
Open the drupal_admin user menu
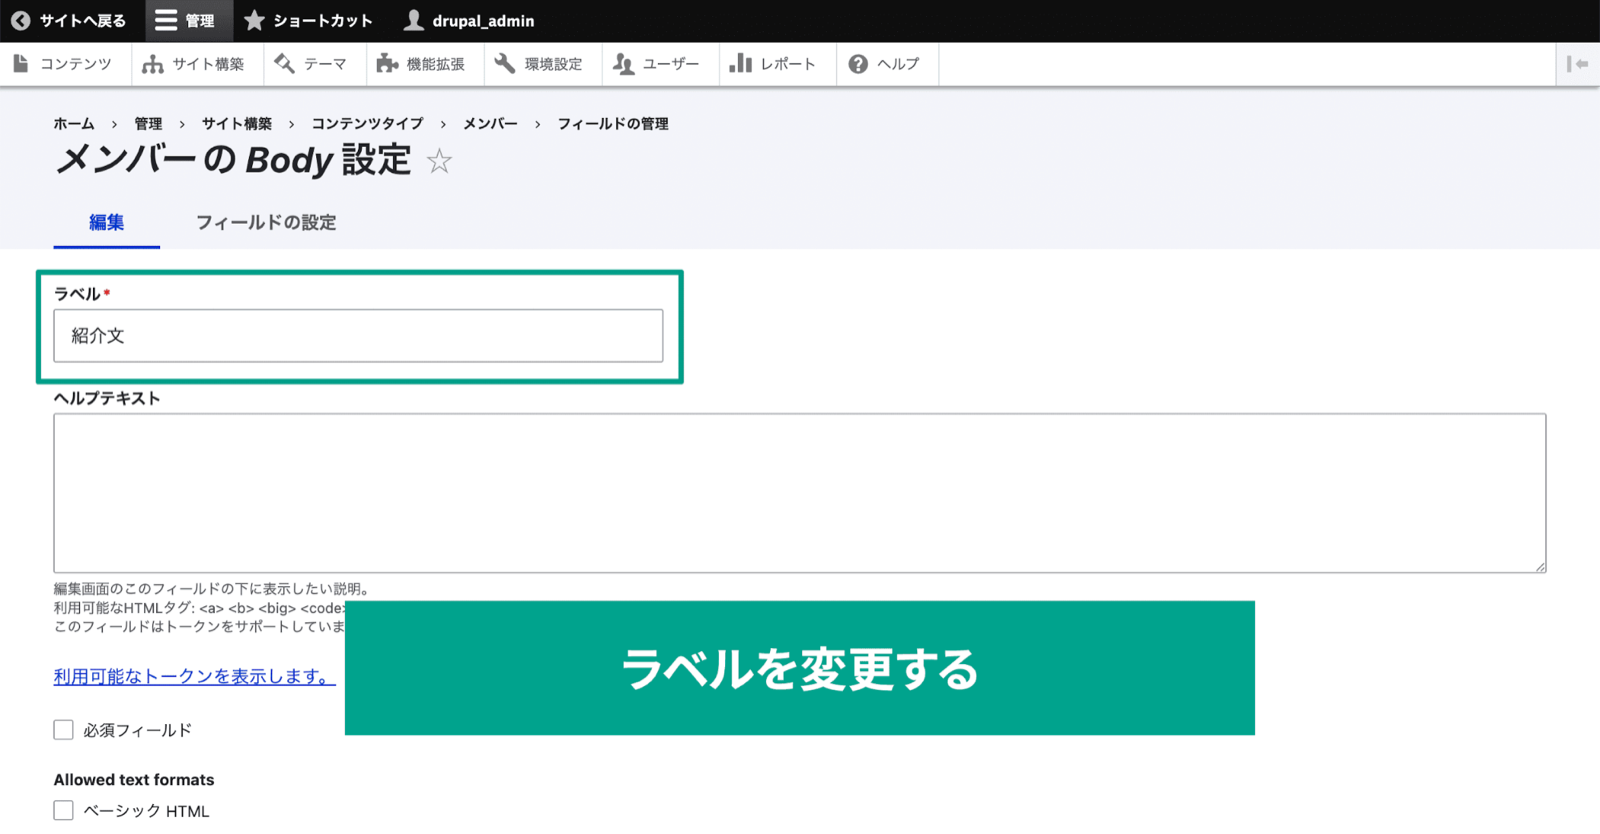pos(468,20)
